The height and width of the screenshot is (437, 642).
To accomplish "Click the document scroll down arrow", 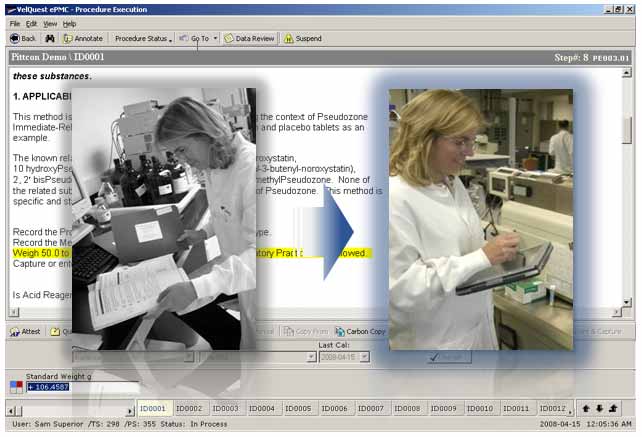I will pos(626,303).
